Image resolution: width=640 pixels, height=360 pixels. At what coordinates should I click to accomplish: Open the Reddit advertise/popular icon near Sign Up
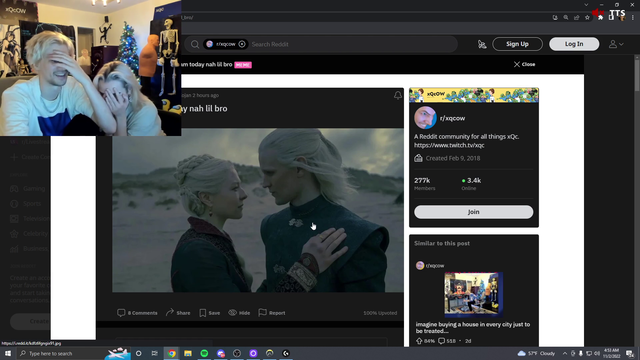pos(482,44)
